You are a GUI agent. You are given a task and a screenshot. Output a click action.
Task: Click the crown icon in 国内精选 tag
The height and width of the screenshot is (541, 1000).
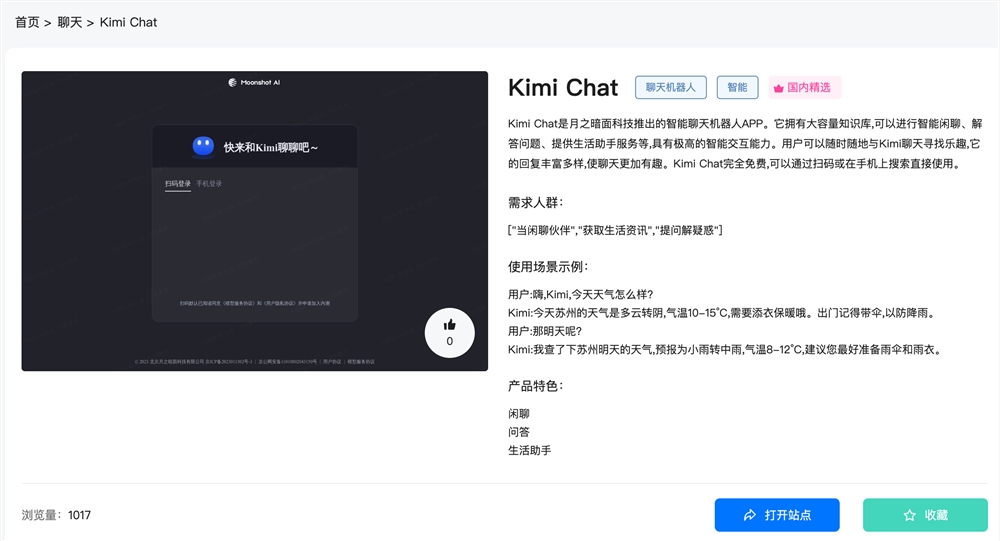coord(778,88)
